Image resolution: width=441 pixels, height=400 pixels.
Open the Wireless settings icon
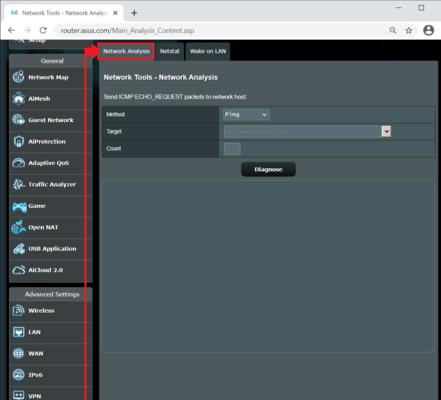(19, 310)
